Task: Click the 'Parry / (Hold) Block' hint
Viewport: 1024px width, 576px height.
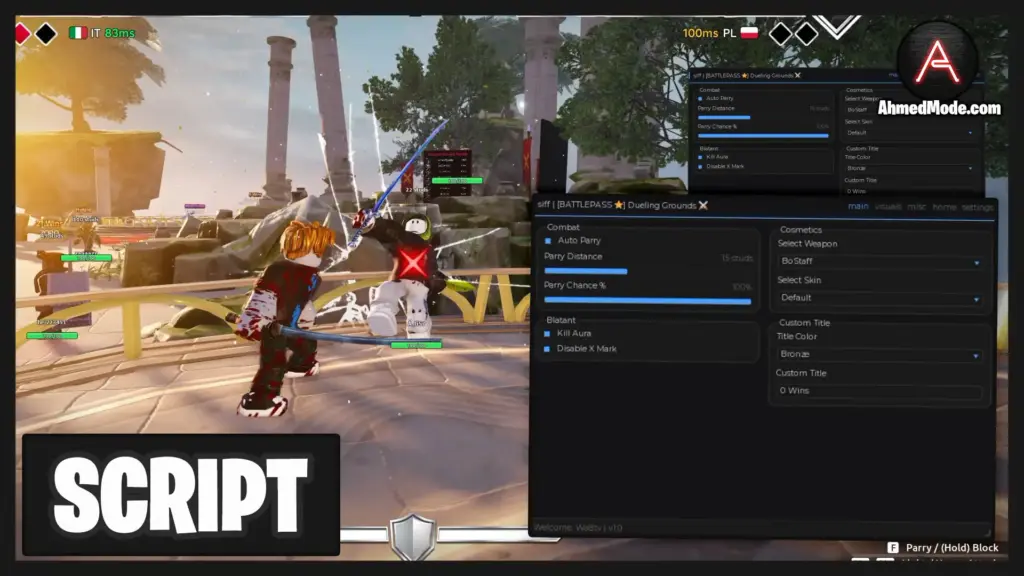Action: pyautogui.click(x=952, y=548)
